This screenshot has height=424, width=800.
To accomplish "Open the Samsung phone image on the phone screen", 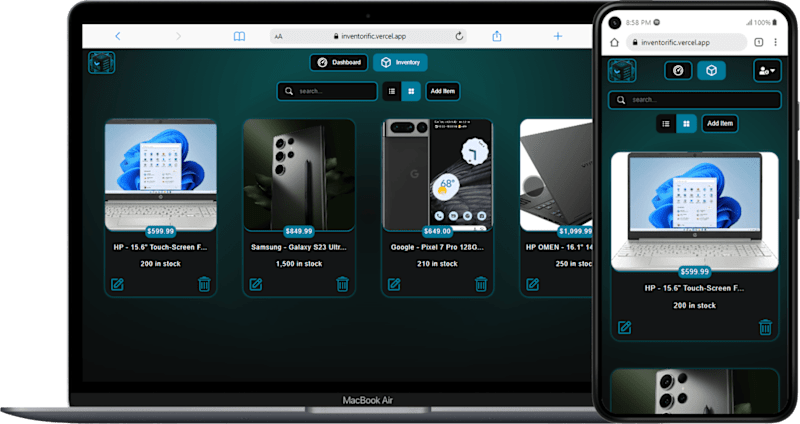I will point(694,392).
